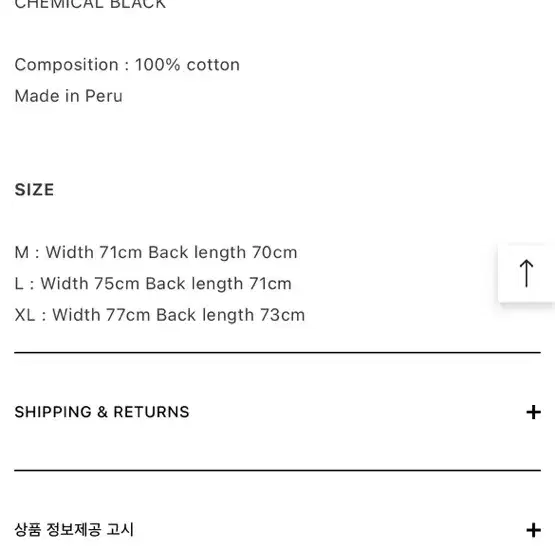Click the CHEMICAL BLACK color name
This screenshot has width=555, height=555.
(x=90, y=5)
